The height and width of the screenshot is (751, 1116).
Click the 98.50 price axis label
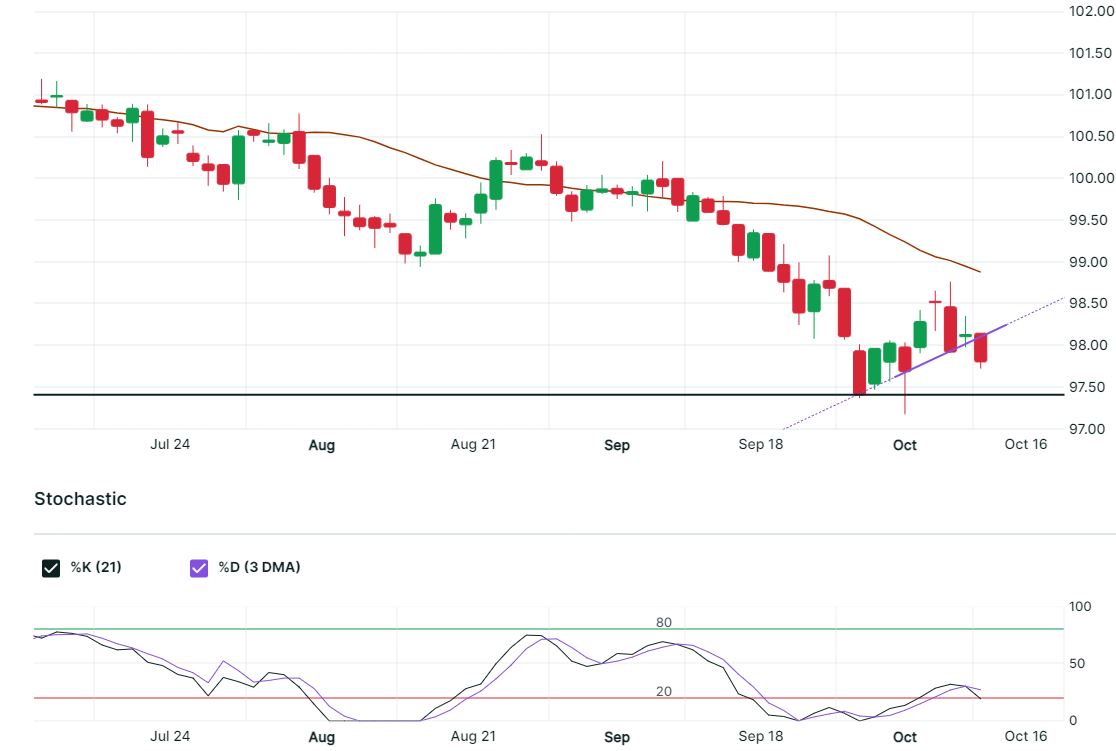1088,303
